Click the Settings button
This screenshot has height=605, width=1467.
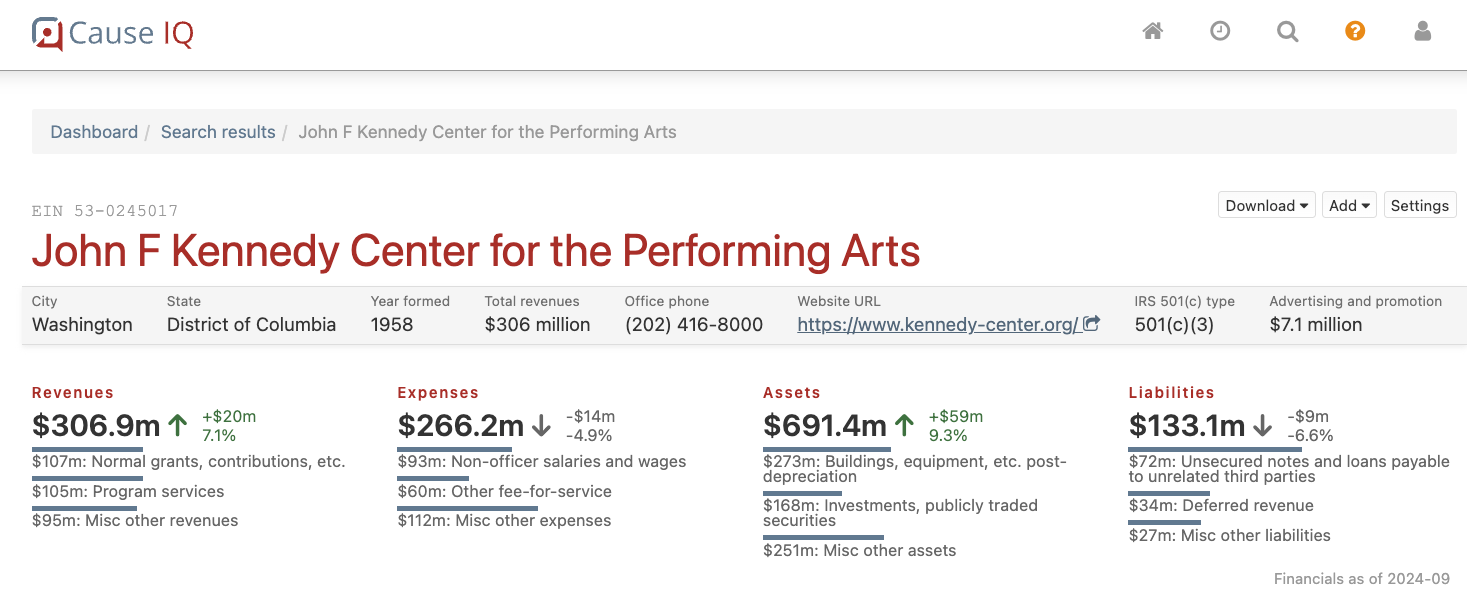click(x=1420, y=205)
